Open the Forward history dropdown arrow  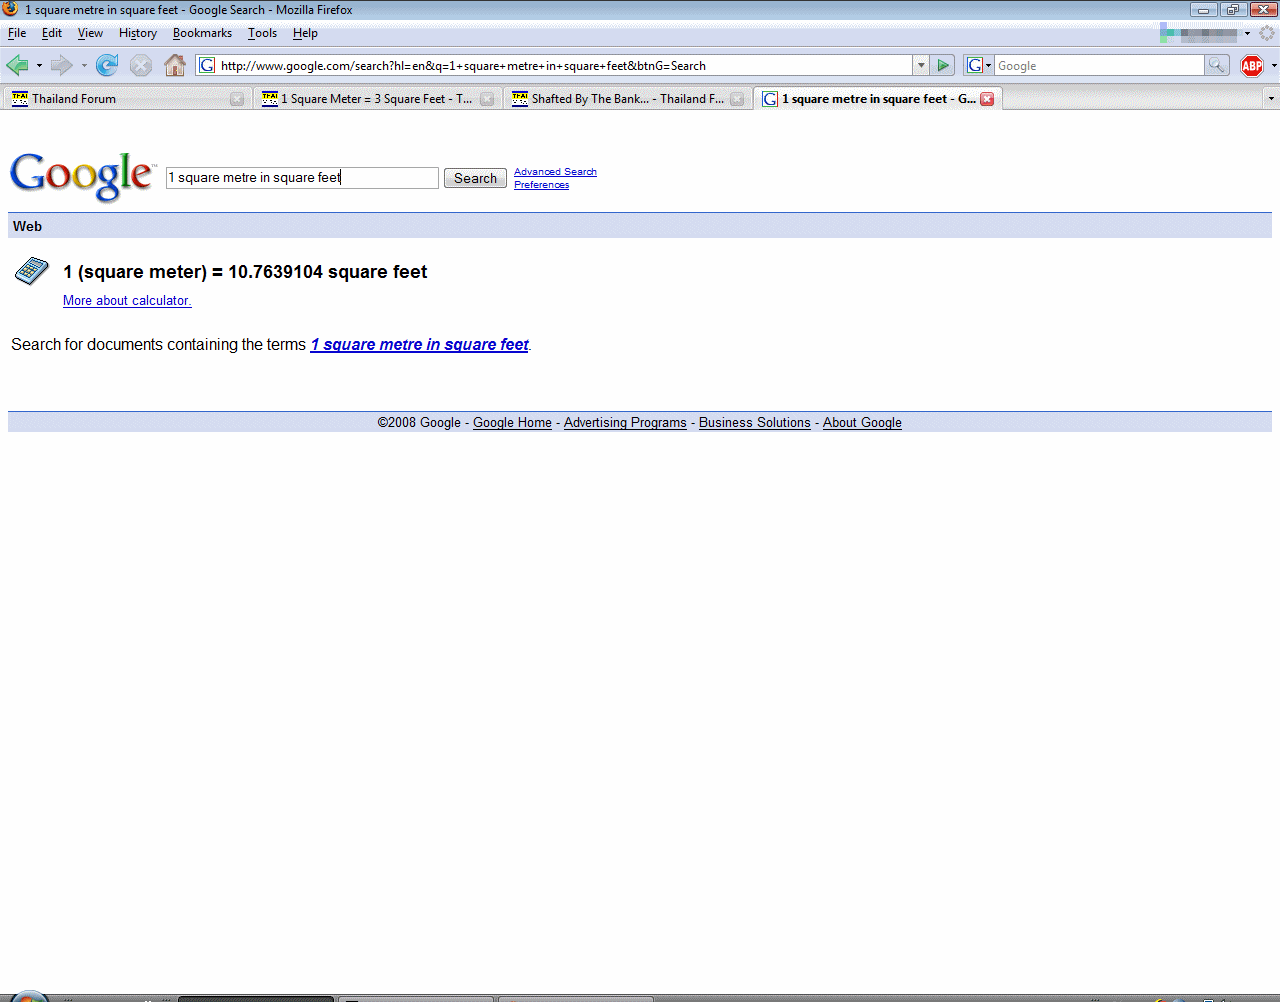pyautogui.click(x=84, y=66)
